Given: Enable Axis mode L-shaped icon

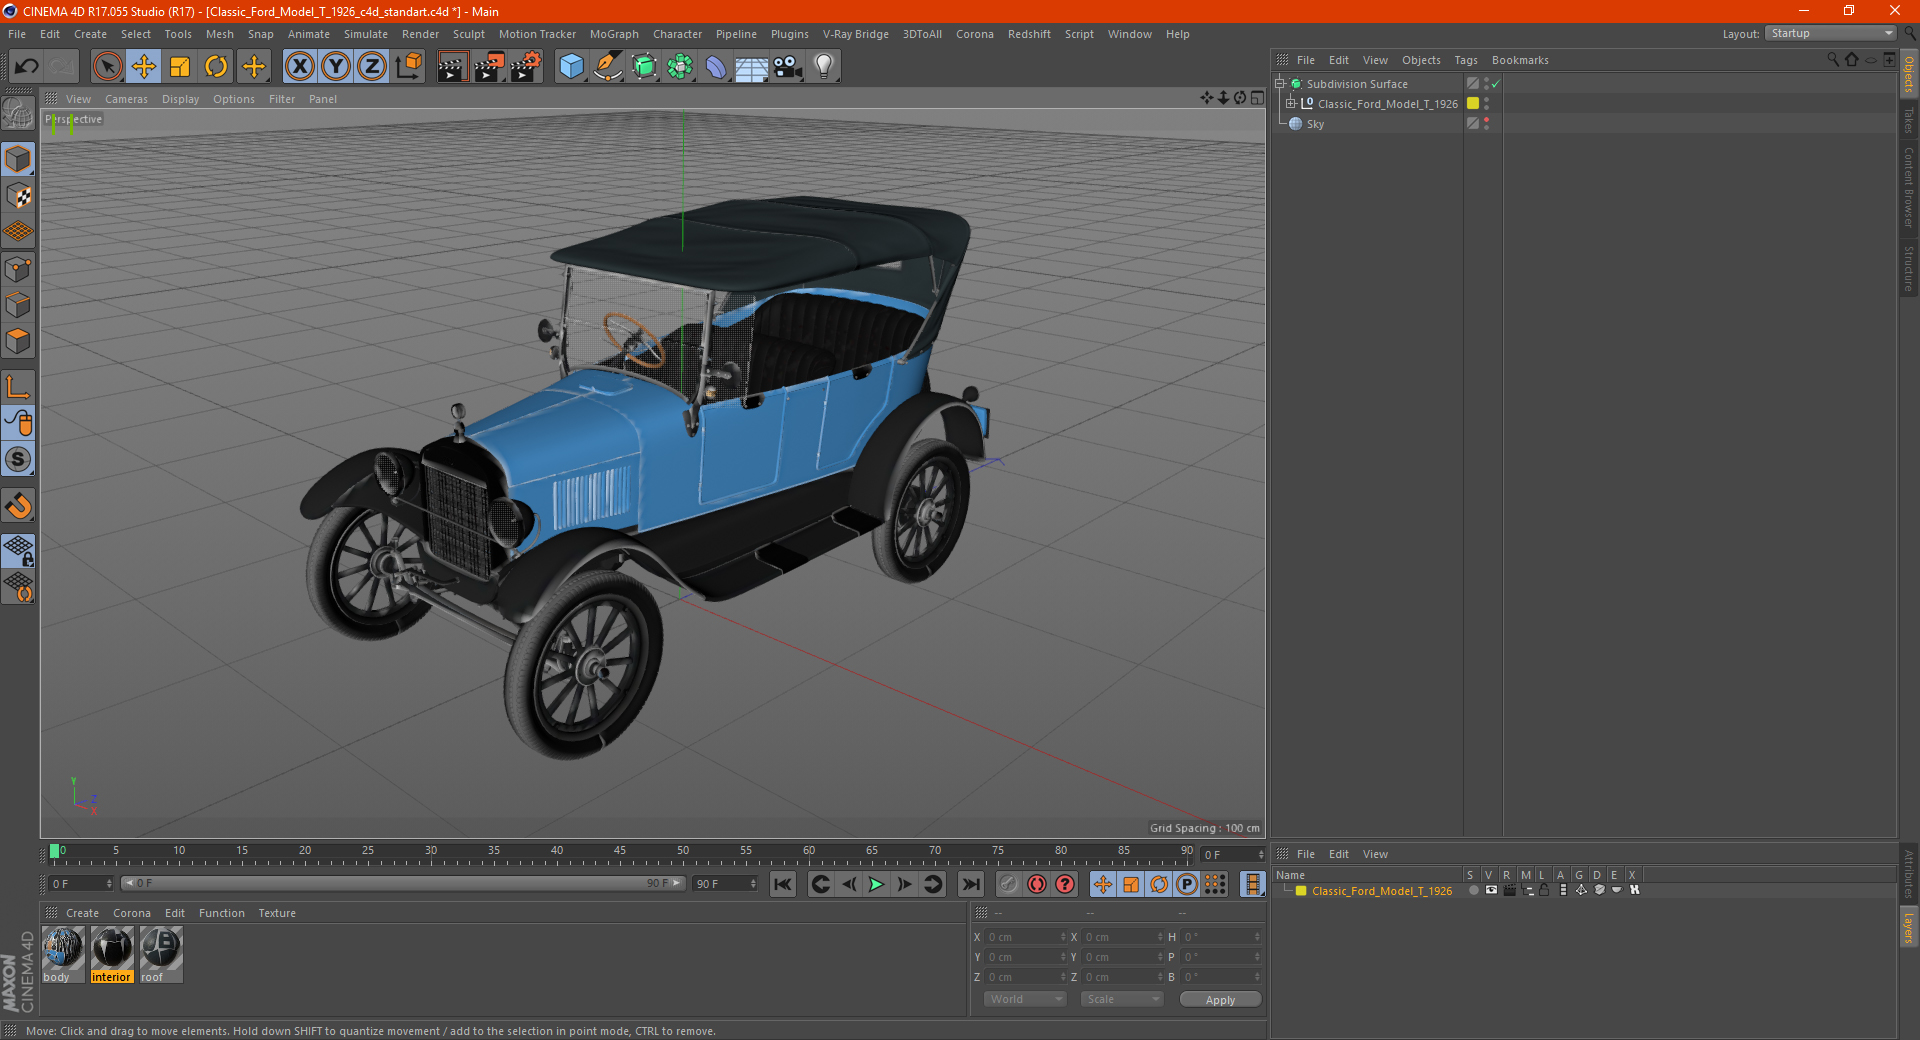Looking at the screenshot, I should pyautogui.click(x=18, y=387).
